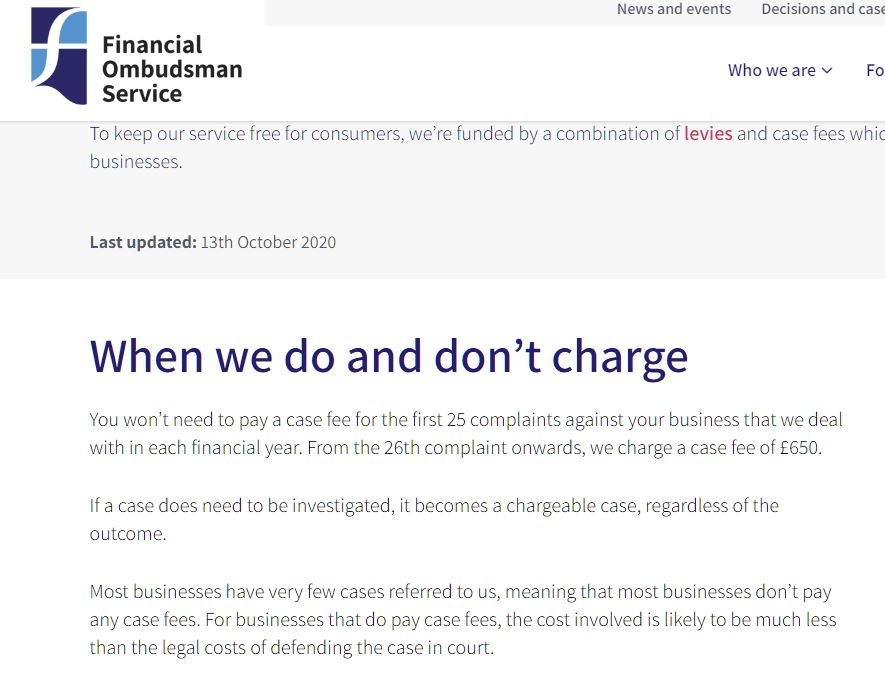Click the grey top utility navigation bar
Viewport: 885px width, 692px height.
point(575,12)
